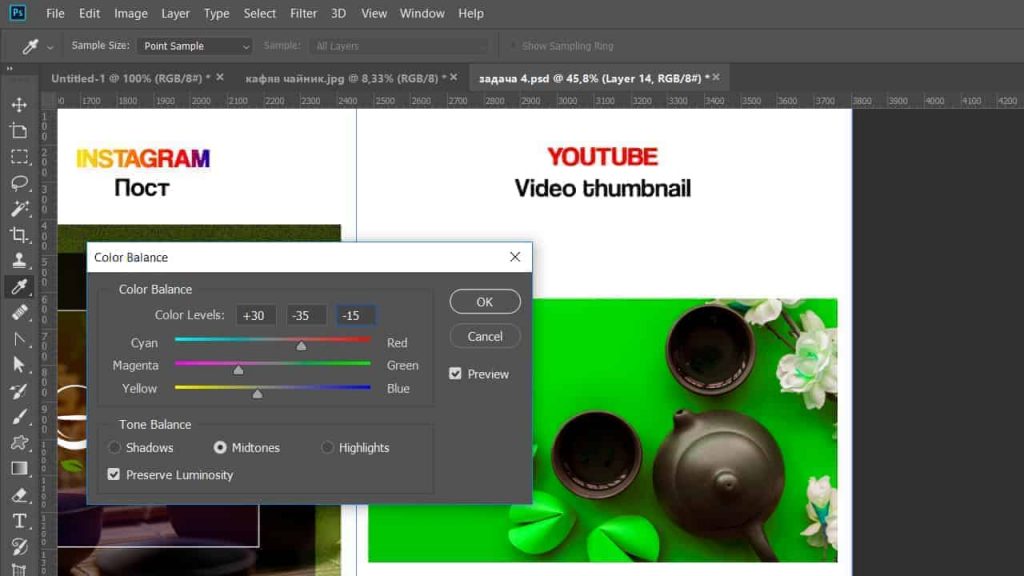Viewport: 1024px width, 576px height.
Task: Open the View menu
Action: coord(374,13)
